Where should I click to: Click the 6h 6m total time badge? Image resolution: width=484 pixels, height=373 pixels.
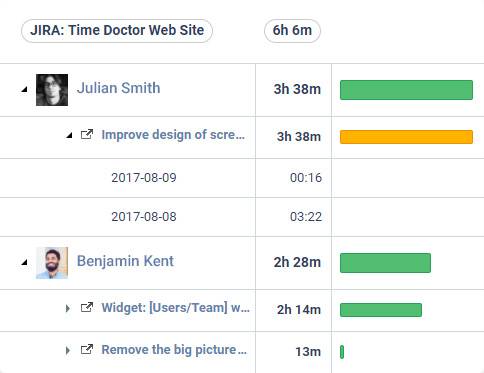pos(292,31)
